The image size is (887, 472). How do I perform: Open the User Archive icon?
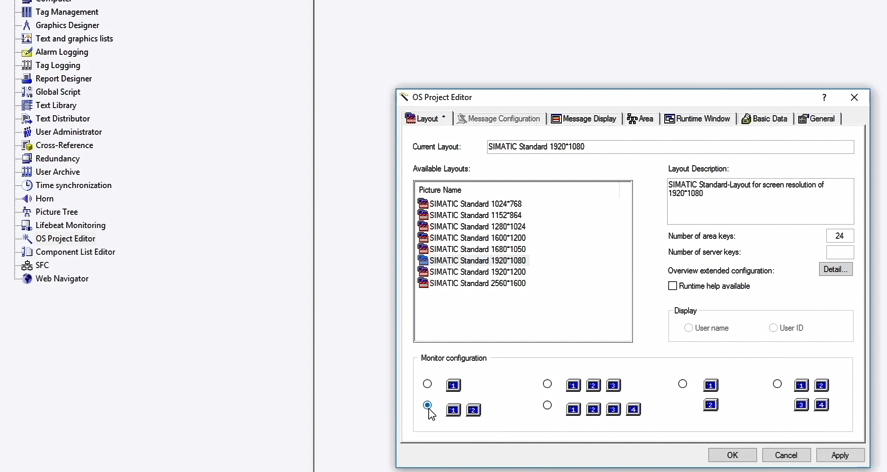coord(27,172)
